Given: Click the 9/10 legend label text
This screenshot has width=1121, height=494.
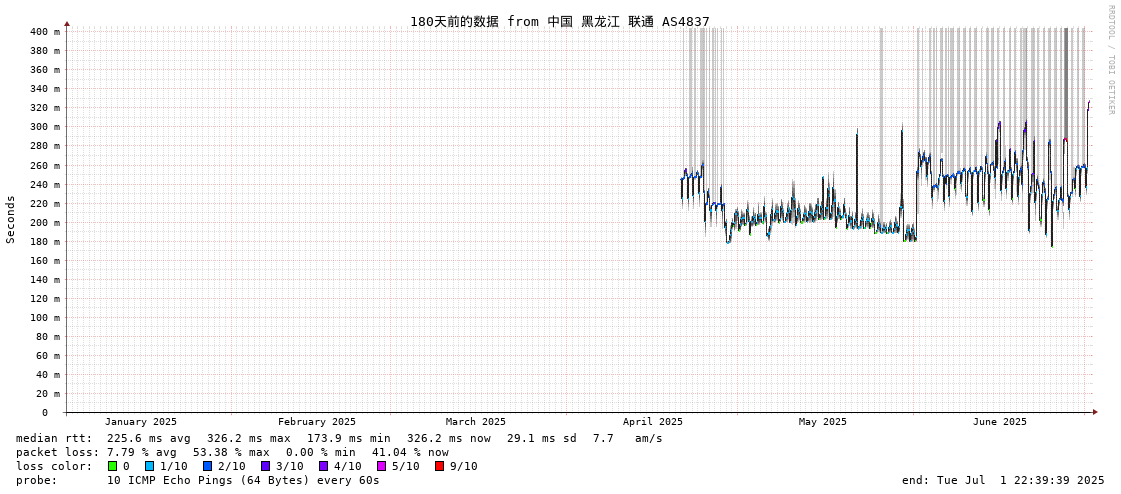Looking at the screenshot, I should [463, 466].
